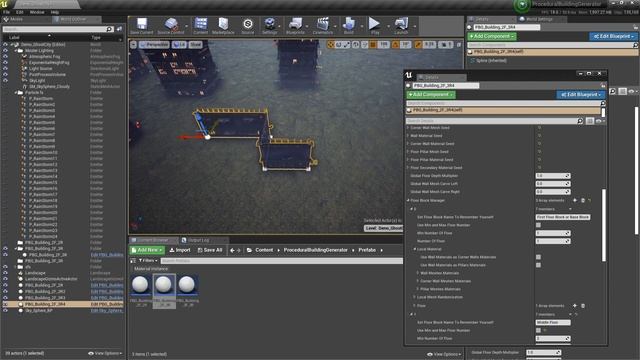Click Import in Content Browser
Image resolution: width=640 pixels, height=360 pixels.
click(180, 250)
